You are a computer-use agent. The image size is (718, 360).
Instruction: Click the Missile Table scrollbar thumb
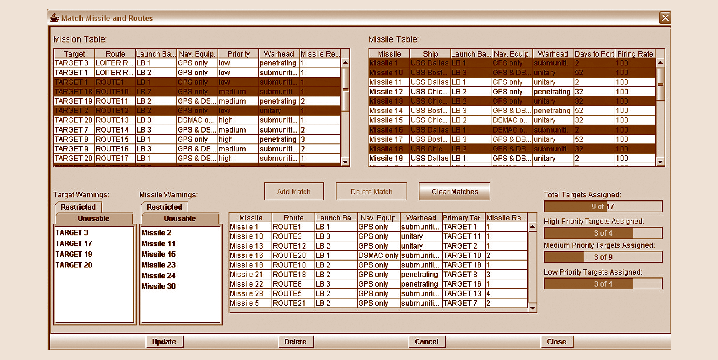(660, 84)
